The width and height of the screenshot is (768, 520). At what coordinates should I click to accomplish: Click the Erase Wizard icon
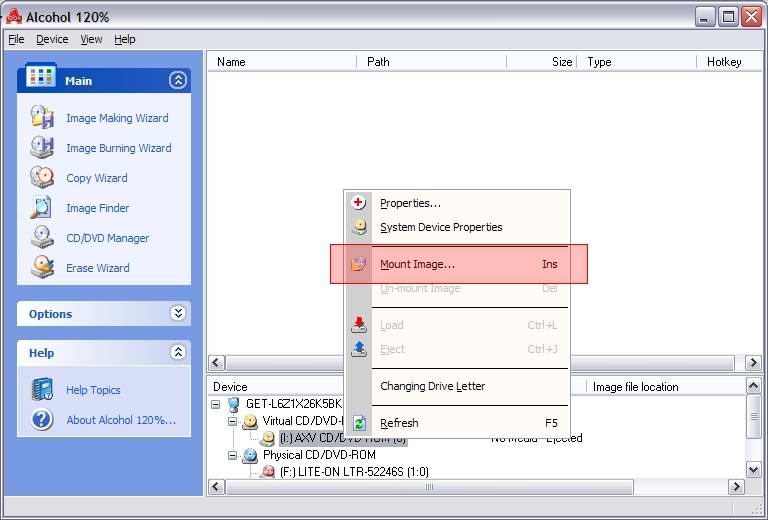point(42,267)
